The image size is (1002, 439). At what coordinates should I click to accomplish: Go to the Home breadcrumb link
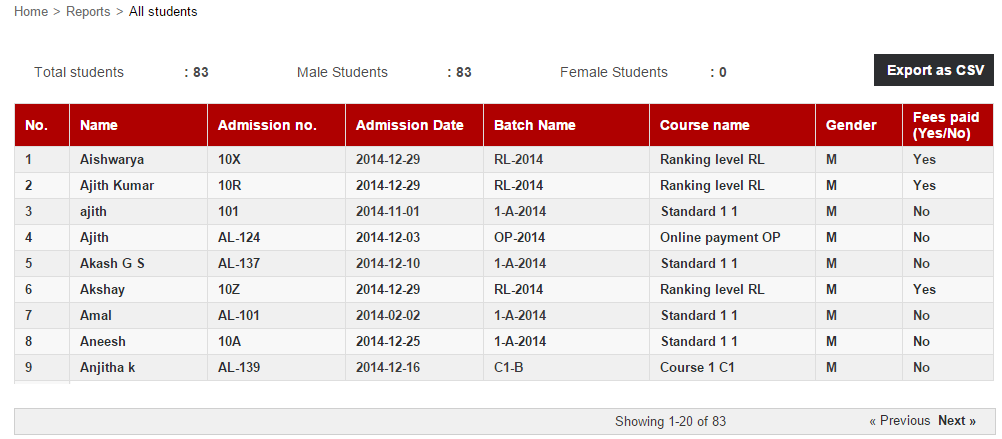click(31, 12)
